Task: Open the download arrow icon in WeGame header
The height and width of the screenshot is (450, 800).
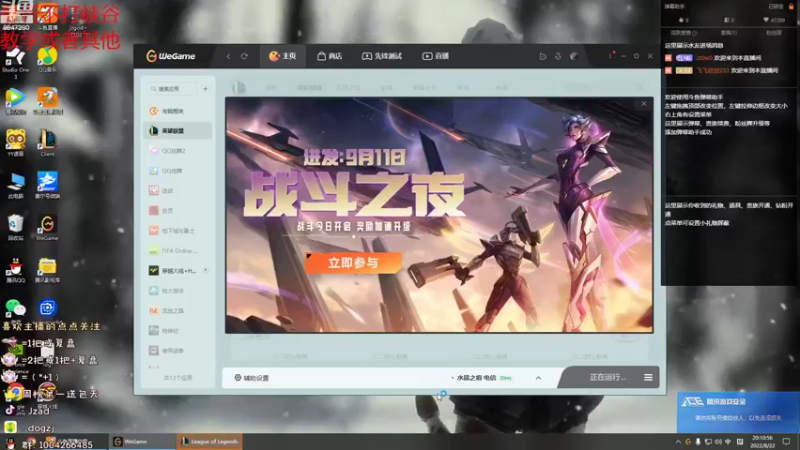Action: (x=558, y=56)
